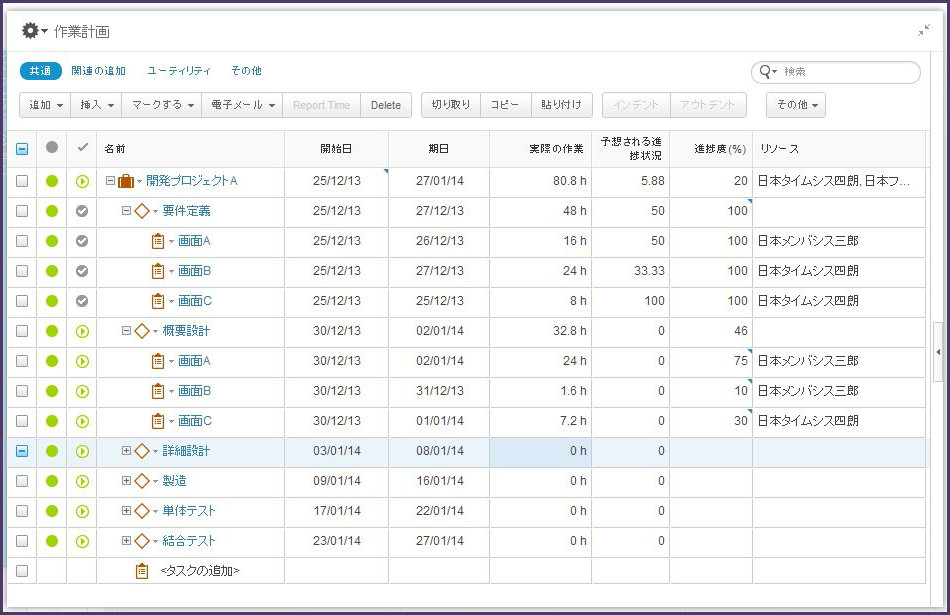Click the diamond icon beside 概要設計

pos(142,331)
